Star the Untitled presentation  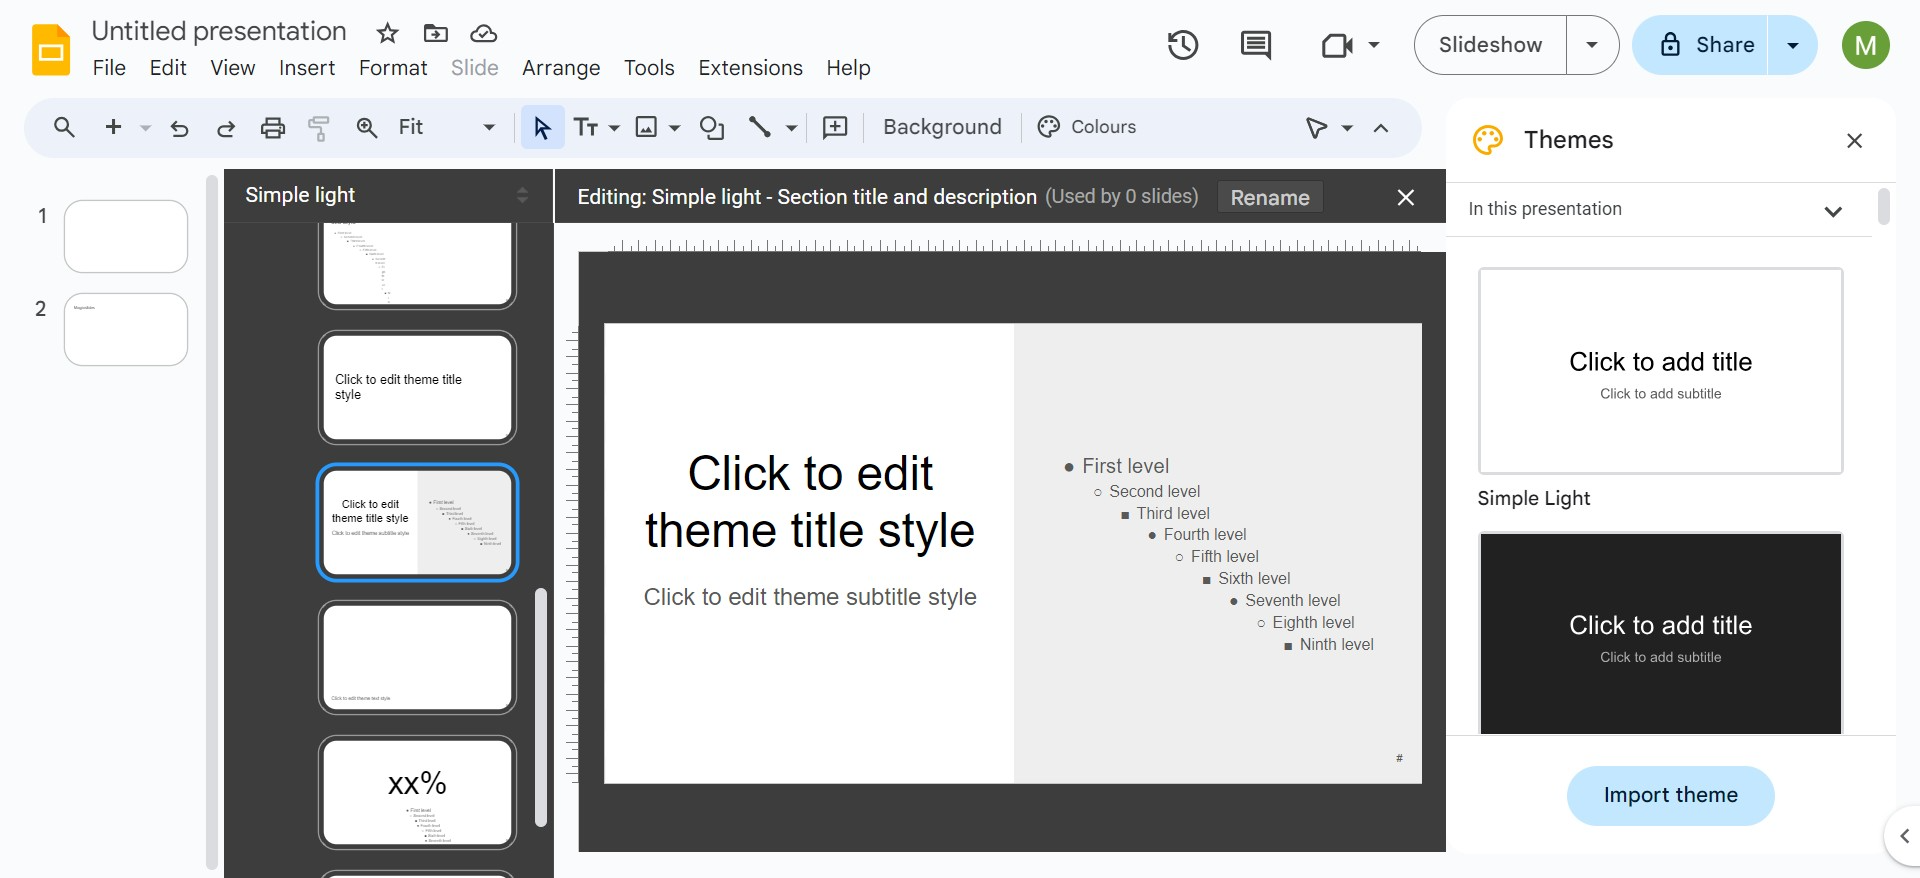pyautogui.click(x=387, y=33)
